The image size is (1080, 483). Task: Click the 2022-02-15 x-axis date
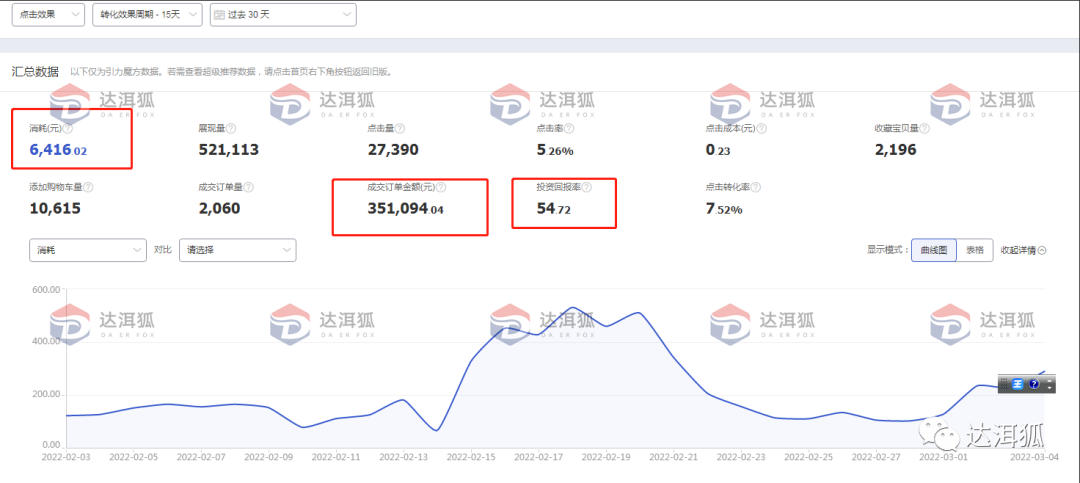coord(471,456)
